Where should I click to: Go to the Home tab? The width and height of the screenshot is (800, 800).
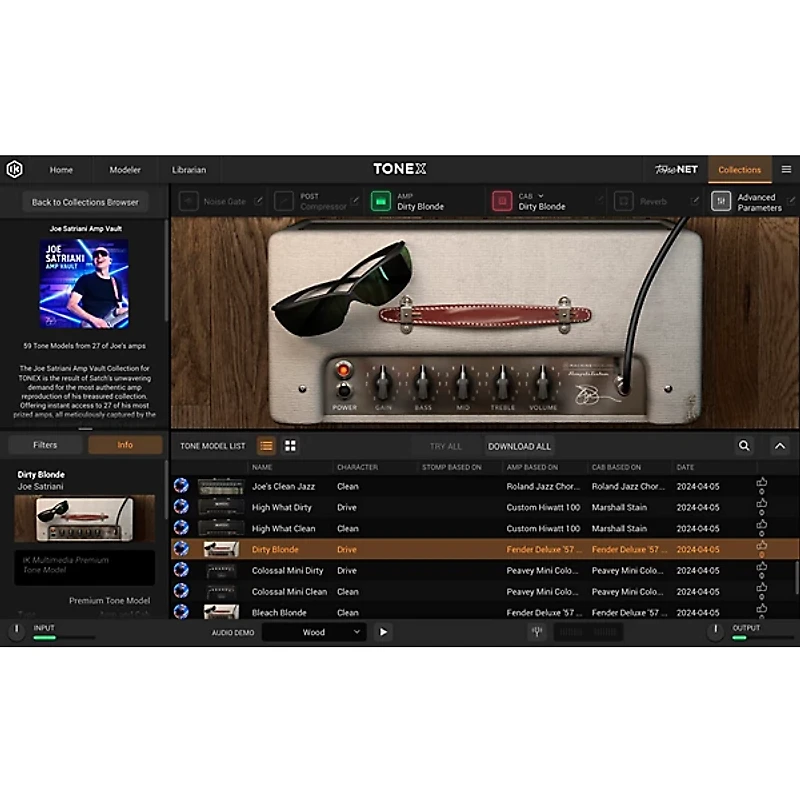click(x=61, y=170)
